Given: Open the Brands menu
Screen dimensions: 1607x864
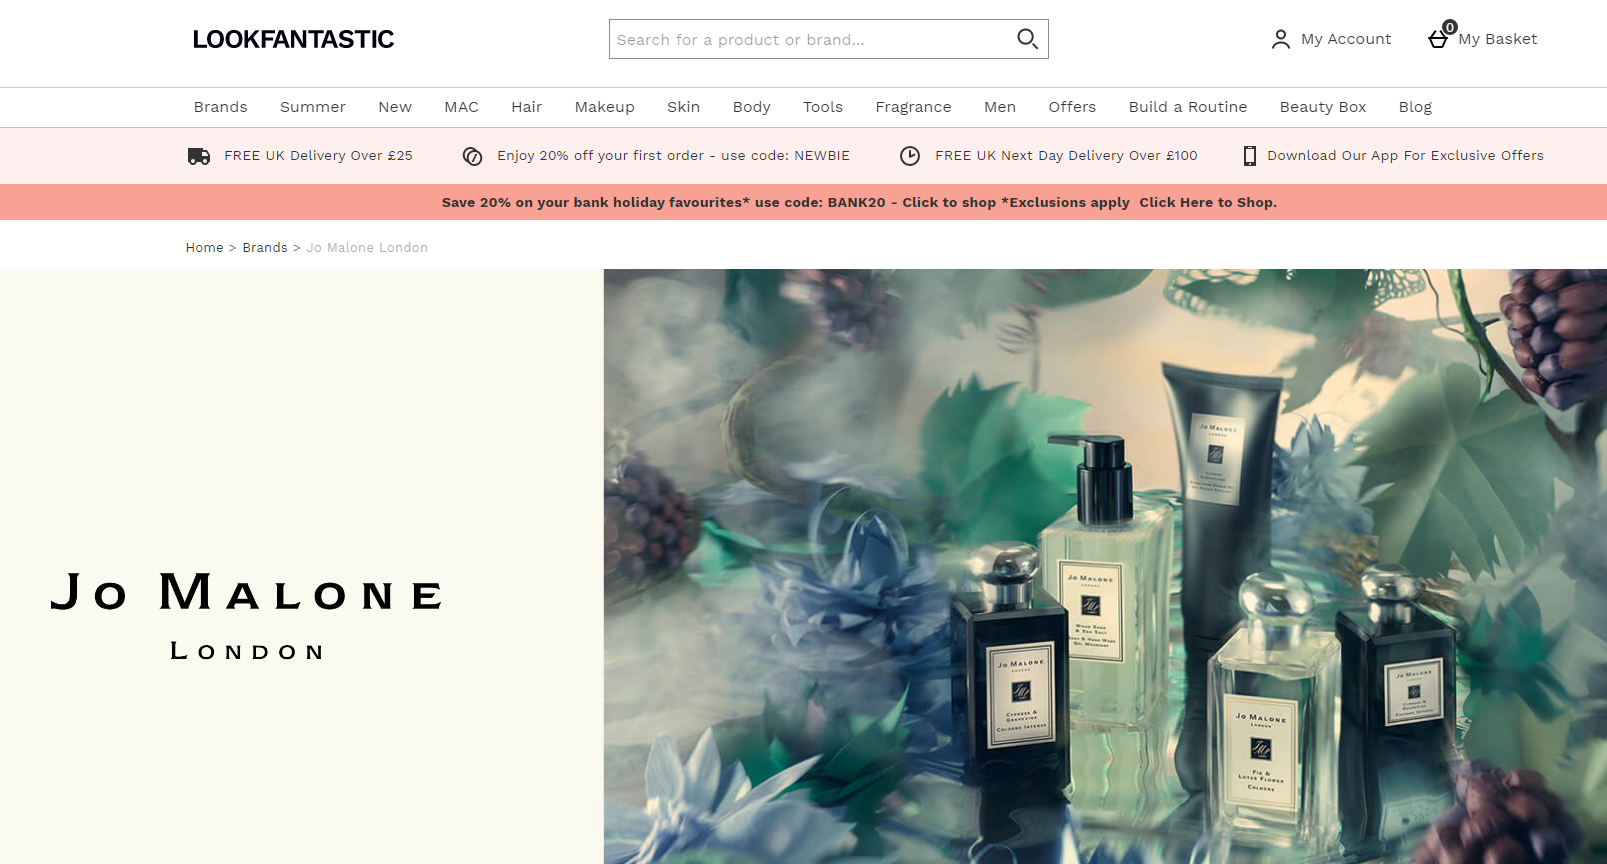Looking at the screenshot, I should tap(220, 107).
